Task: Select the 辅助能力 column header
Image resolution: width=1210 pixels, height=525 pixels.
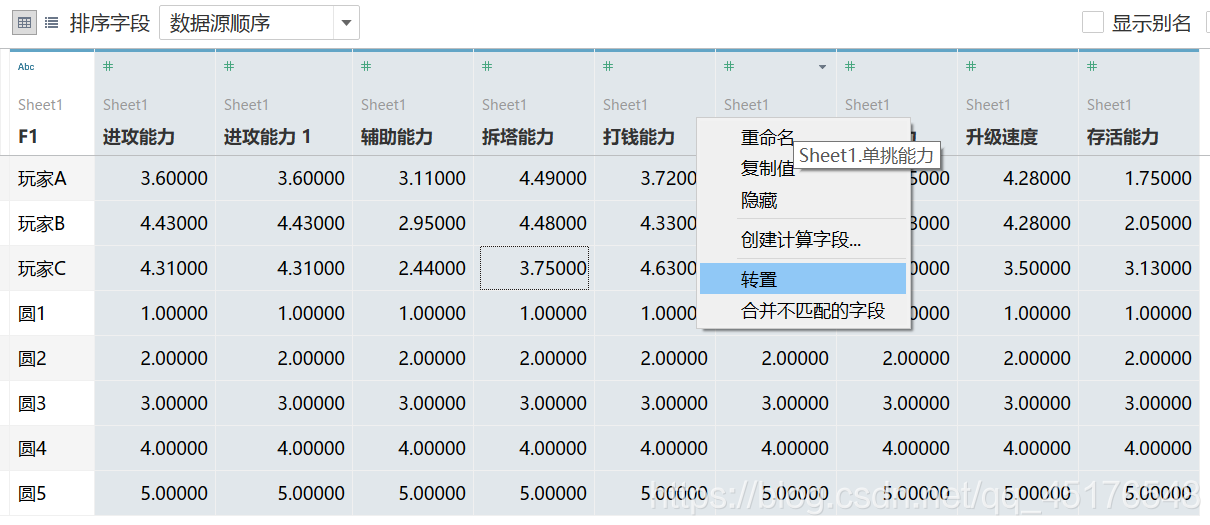Action: click(x=397, y=137)
